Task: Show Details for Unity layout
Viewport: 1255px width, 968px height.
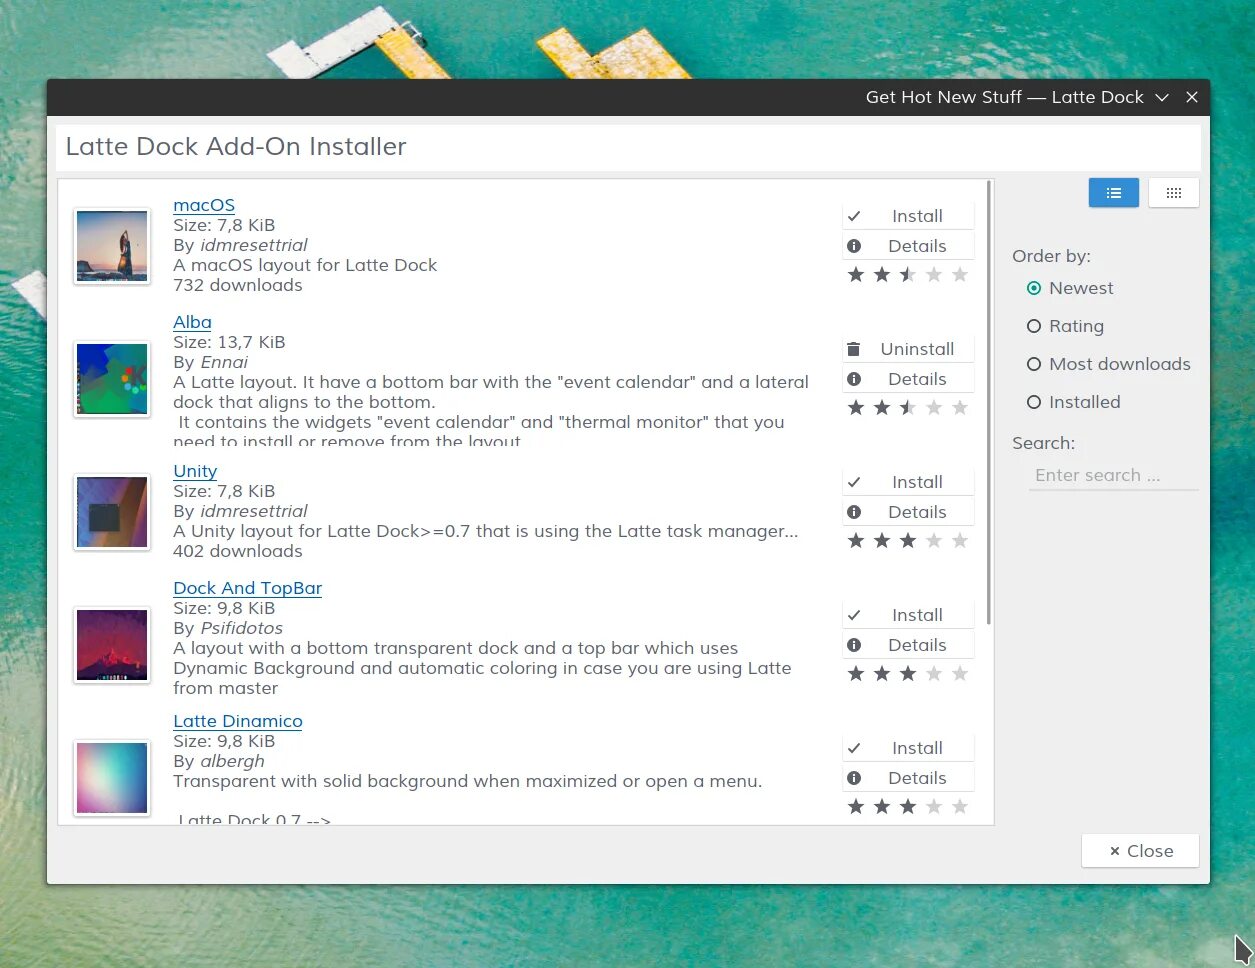Action: click(x=908, y=512)
